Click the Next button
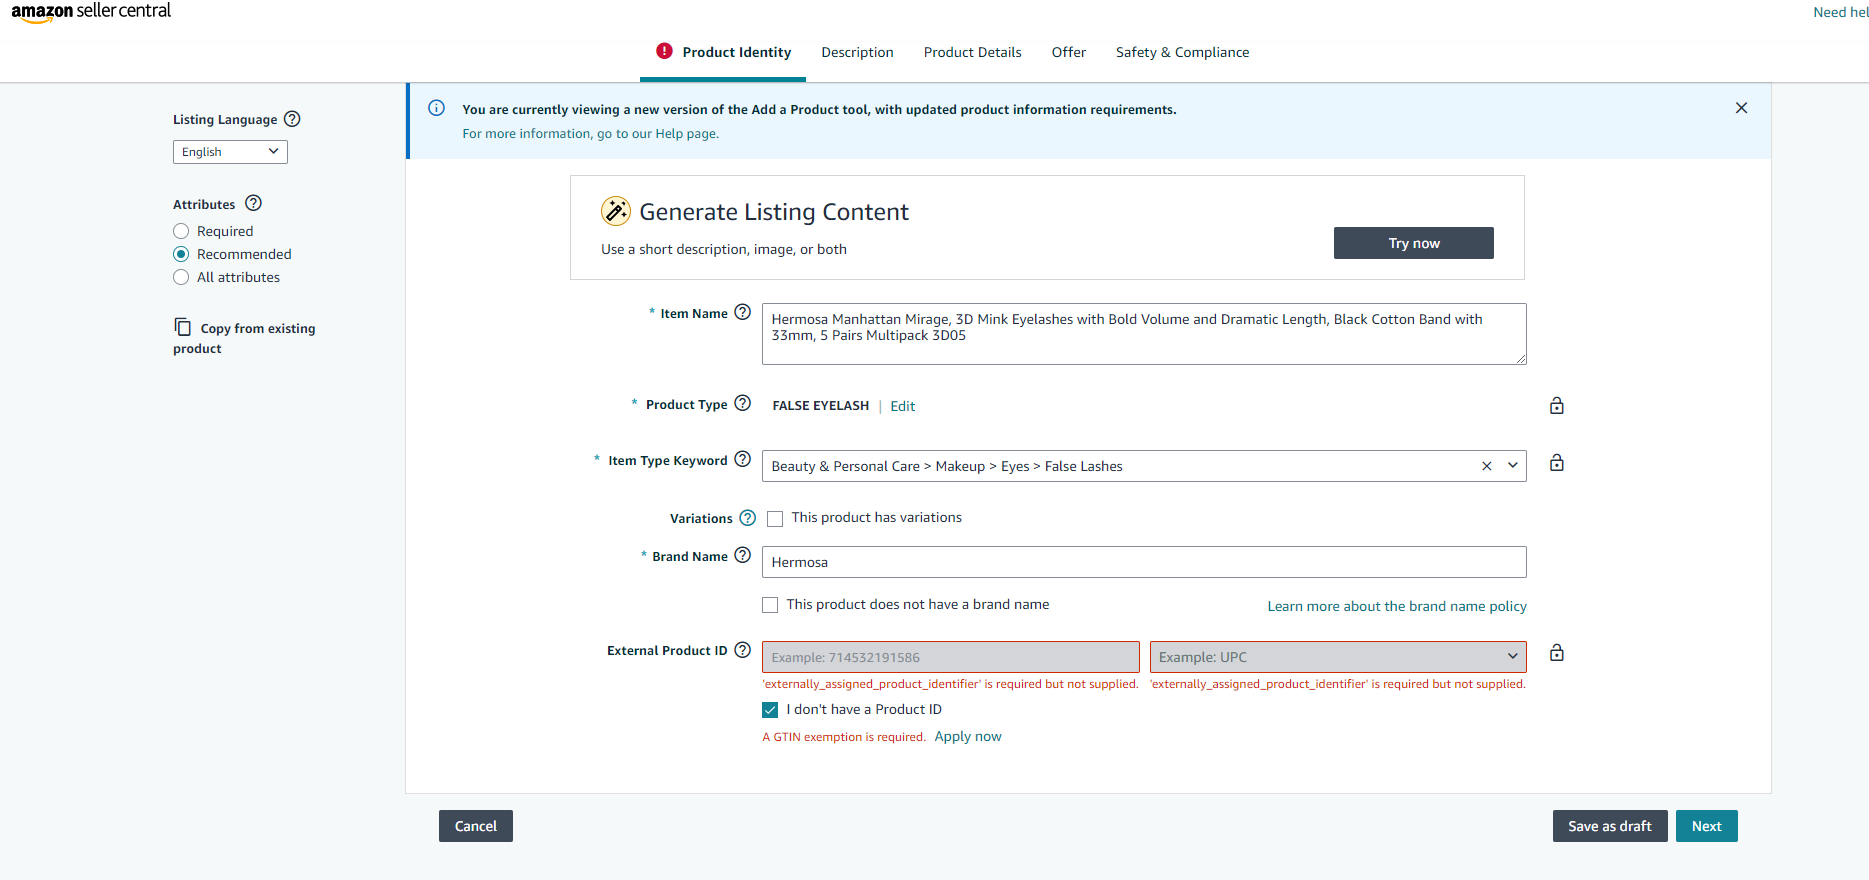The width and height of the screenshot is (1869, 880). tap(1706, 826)
